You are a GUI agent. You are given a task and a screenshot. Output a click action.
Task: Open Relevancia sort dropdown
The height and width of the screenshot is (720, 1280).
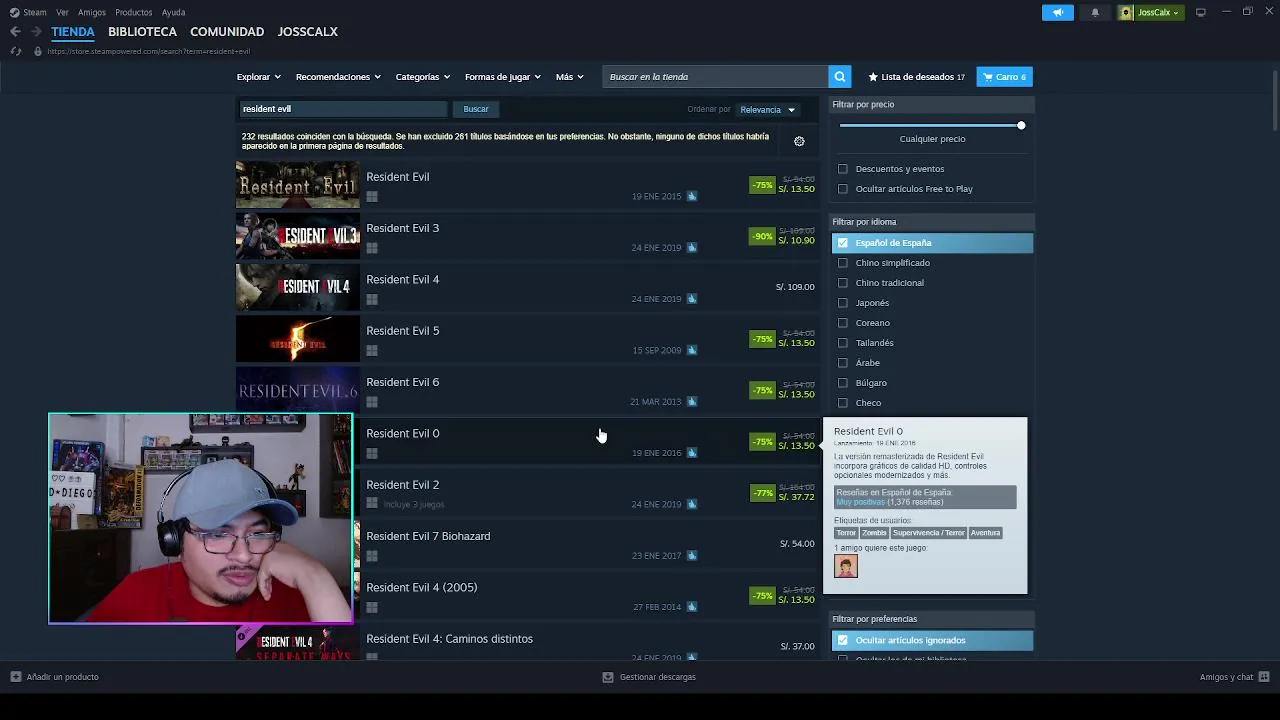[x=768, y=110]
